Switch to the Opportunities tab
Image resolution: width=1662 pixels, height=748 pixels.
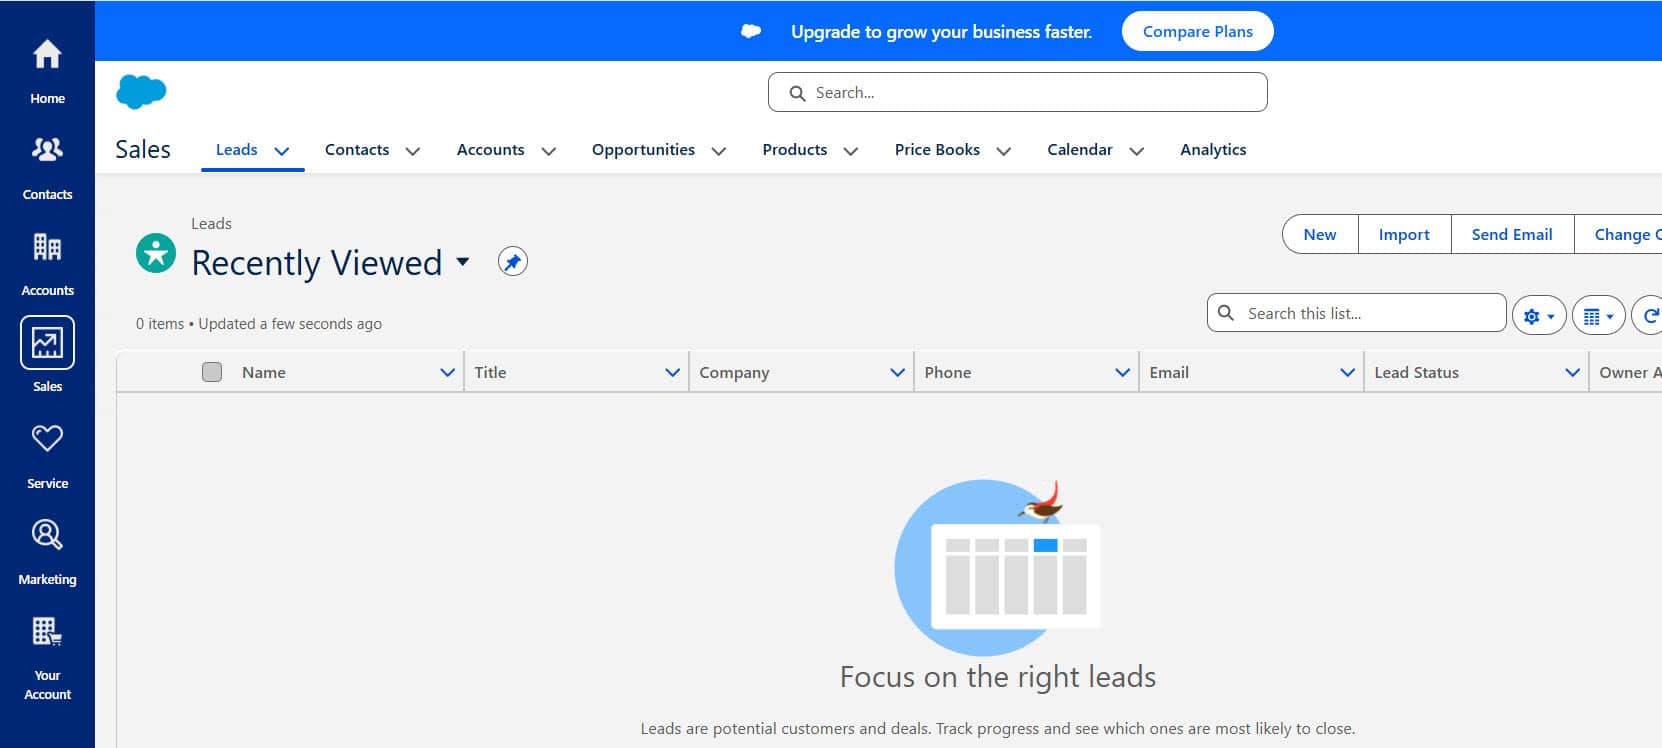click(x=643, y=150)
